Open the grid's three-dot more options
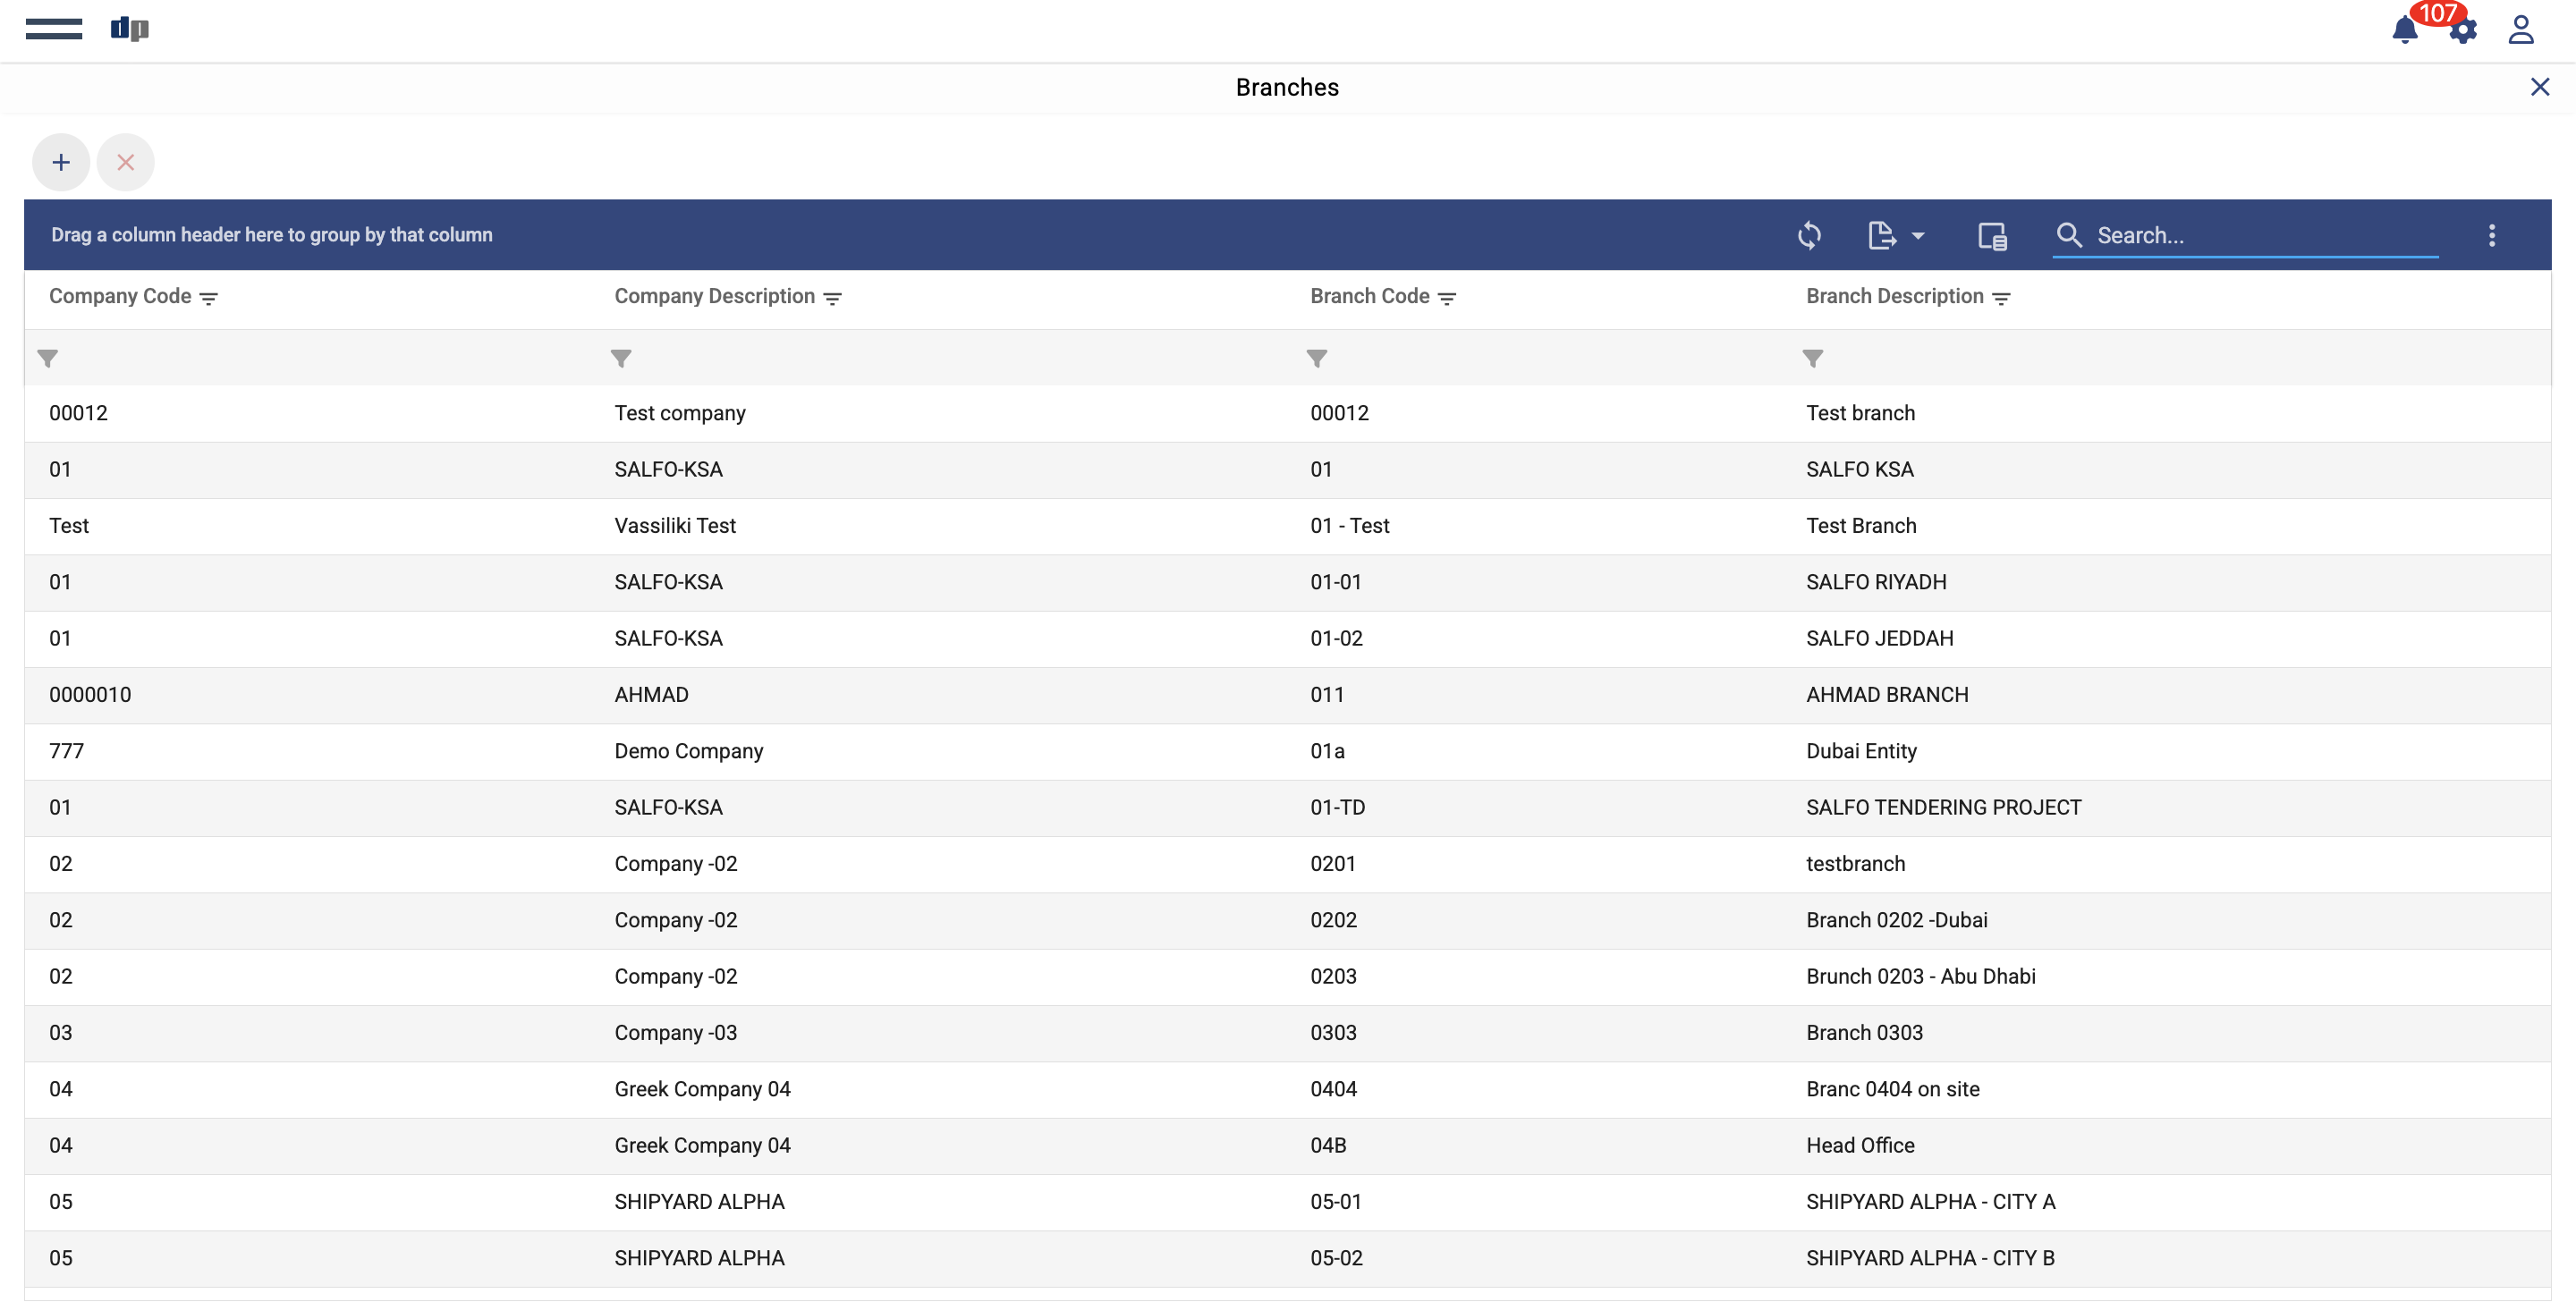The image size is (2576, 1302). 2491,235
